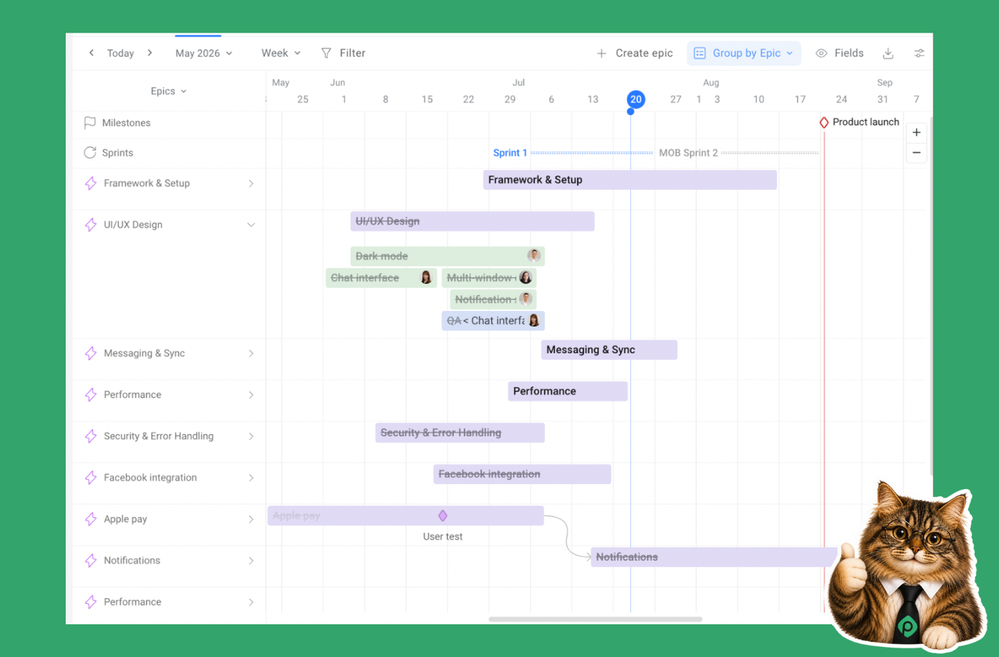Viewport: 999px width, 657px height.
Task: Click the Sprints cycle icon
Action: point(90,152)
